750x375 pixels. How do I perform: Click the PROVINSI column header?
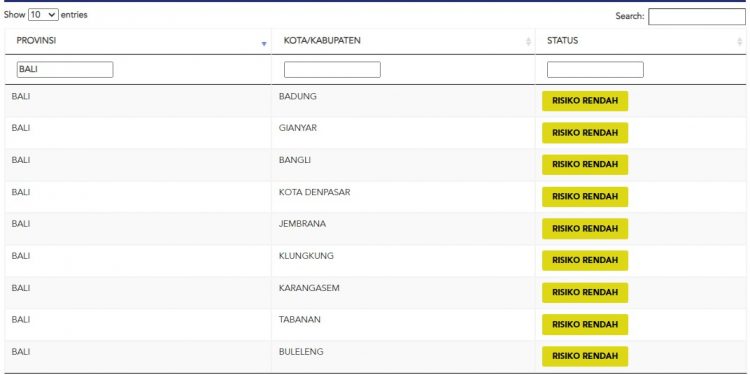pos(138,41)
